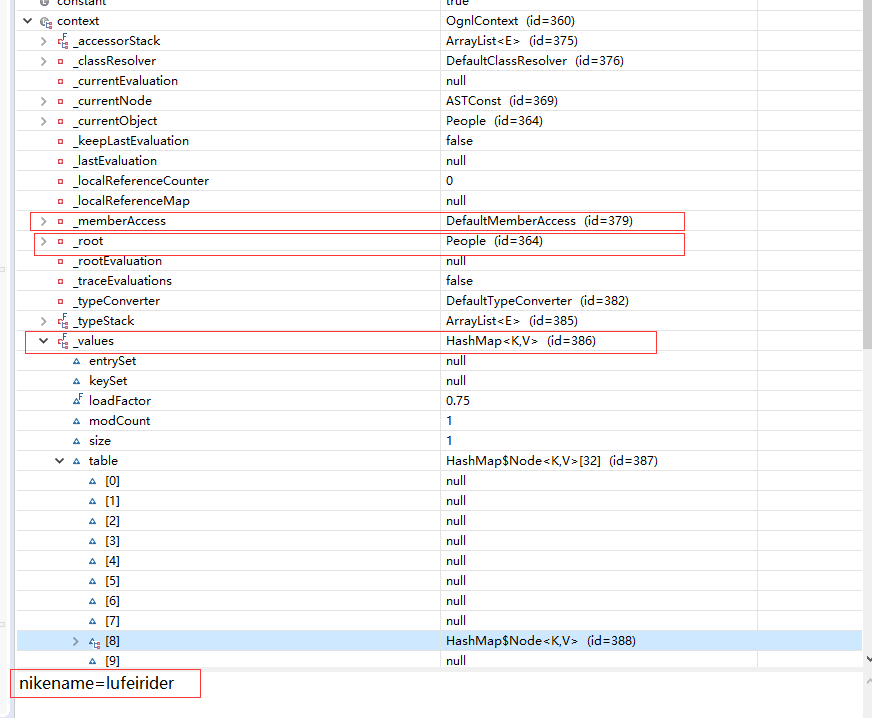The height and width of the screenshot is (718, 872).
Task: Click the _lastEvaluation field icon
Action: [x=61, y=161]
